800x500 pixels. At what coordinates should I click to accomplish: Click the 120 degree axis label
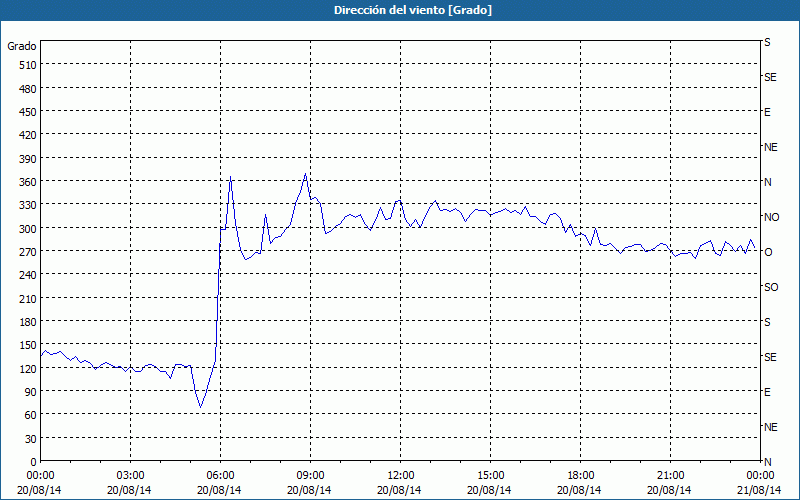(29, 368)
